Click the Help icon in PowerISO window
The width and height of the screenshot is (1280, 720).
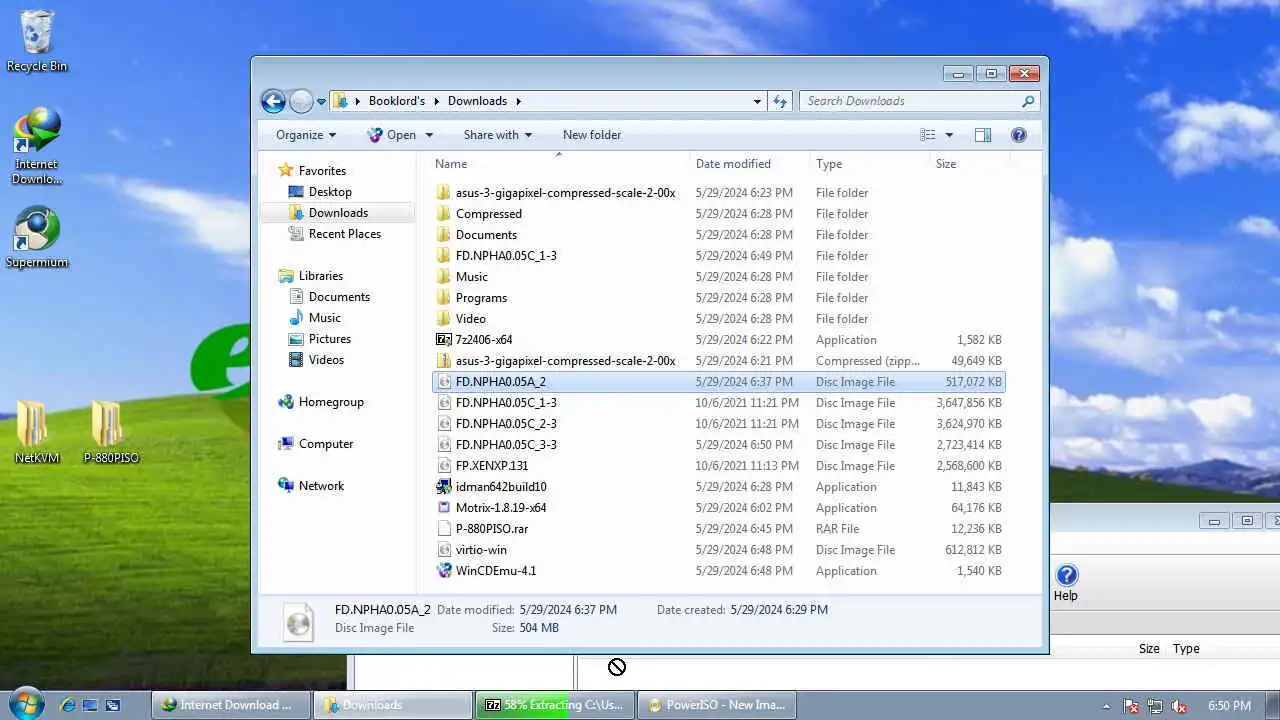pyautogui.click(x=1066, y=582)
